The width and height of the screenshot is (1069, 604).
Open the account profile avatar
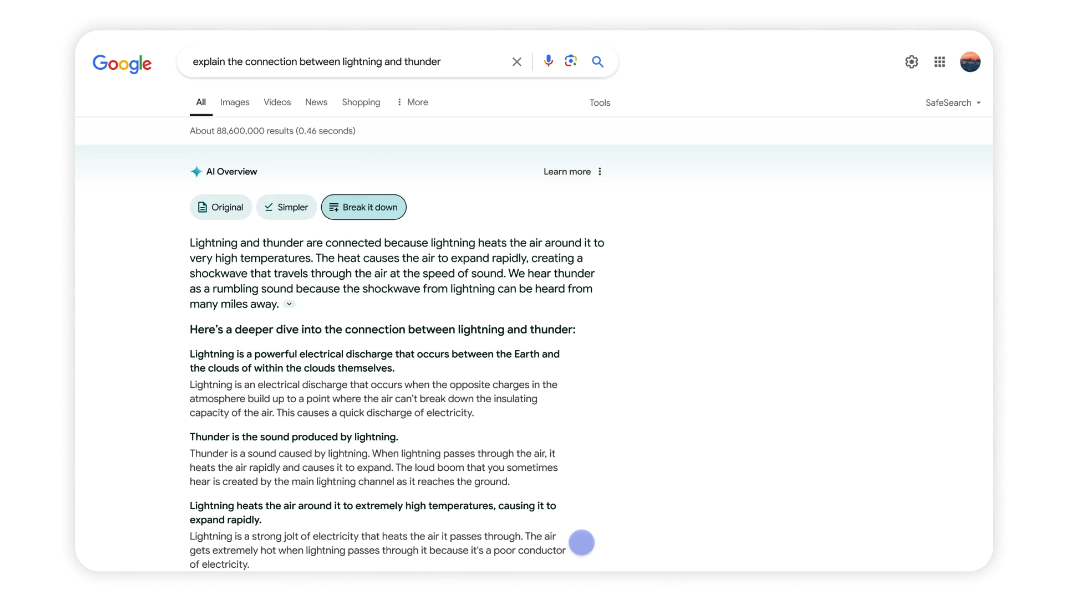(x=970, y=62)
